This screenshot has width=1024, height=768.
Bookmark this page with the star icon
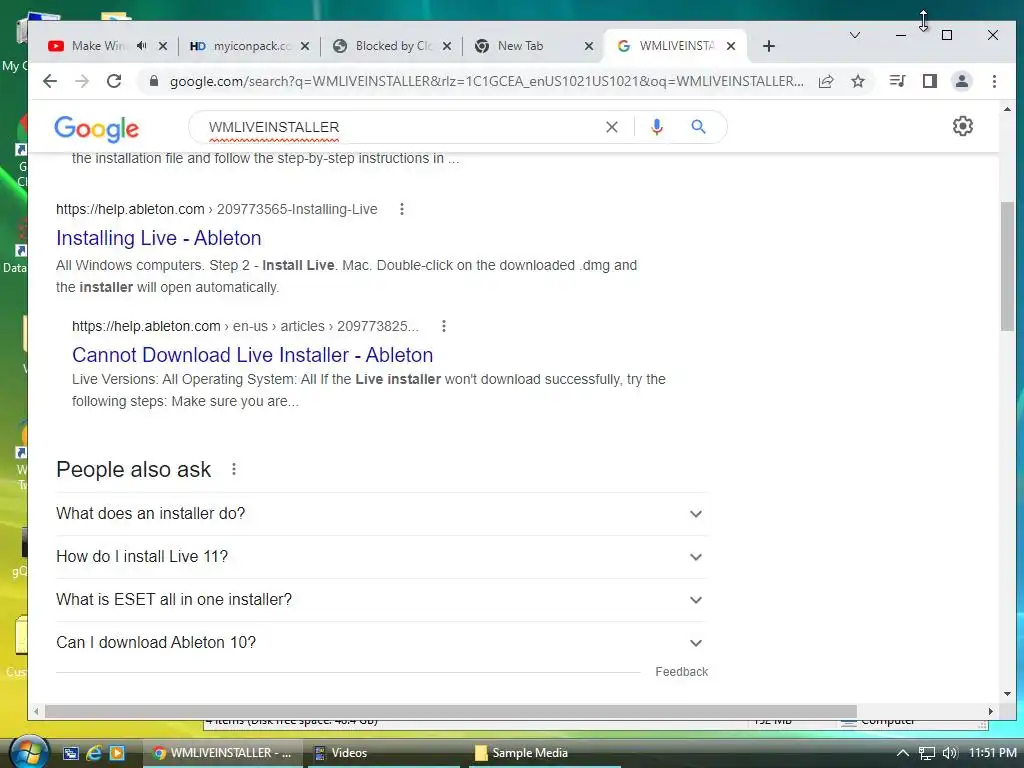(858, 81)
